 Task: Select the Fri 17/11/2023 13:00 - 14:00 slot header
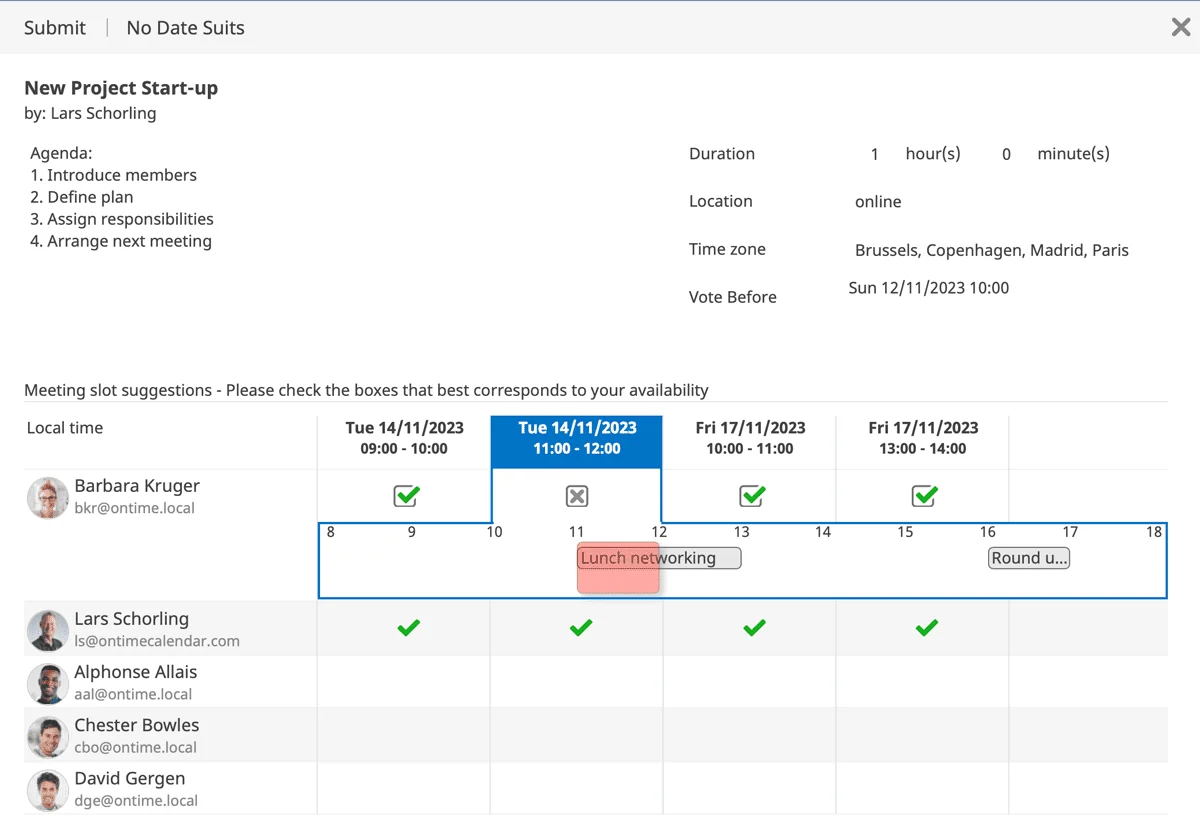pyautogui.click(x=923, y=438)
